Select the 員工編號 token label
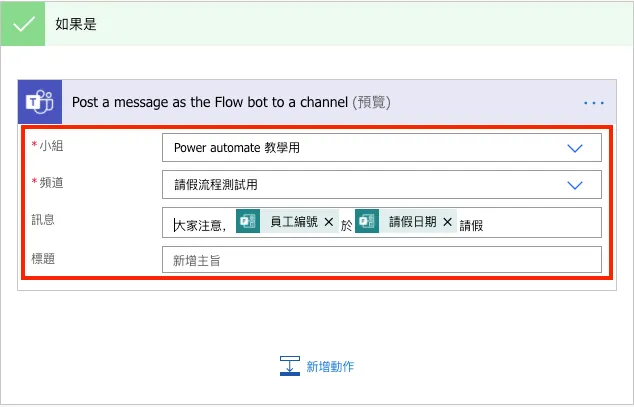 point(294,221)
